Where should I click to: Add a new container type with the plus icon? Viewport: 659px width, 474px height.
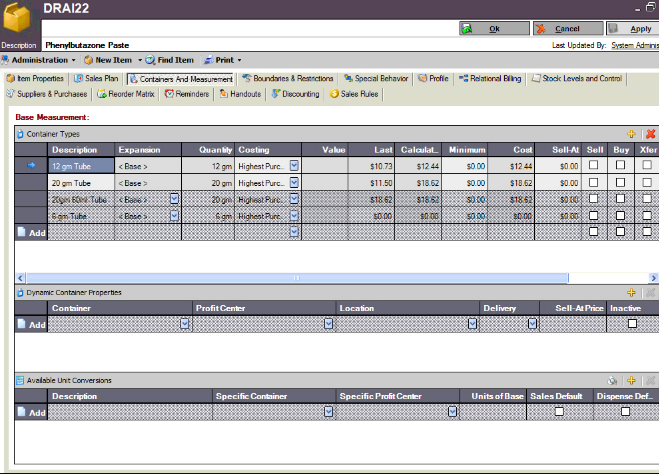[x=631, y=133]
